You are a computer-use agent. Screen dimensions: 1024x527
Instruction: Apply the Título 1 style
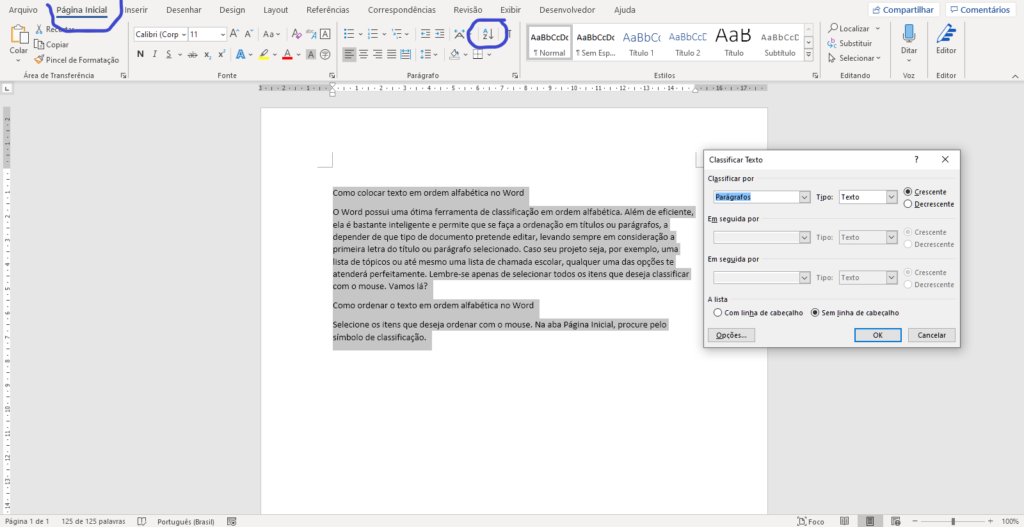[x=641, y=44]
